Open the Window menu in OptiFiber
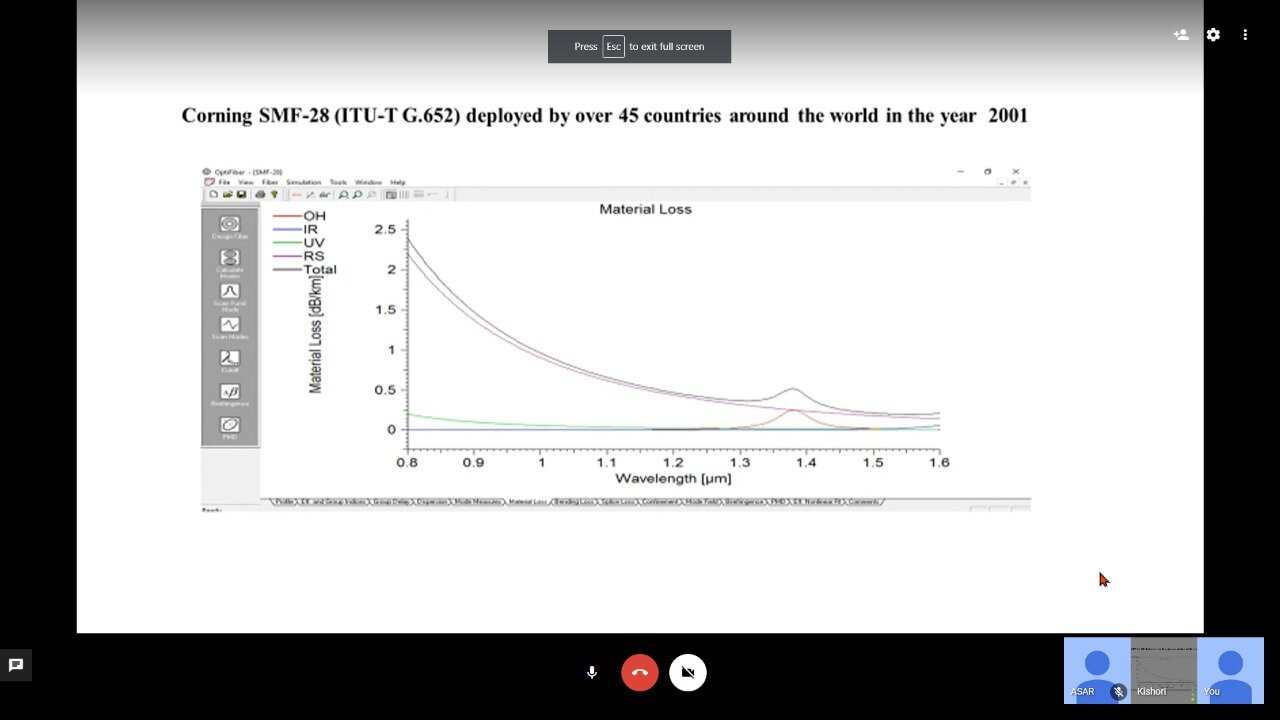Viewport: 1280px width, 720px height. 368,182
